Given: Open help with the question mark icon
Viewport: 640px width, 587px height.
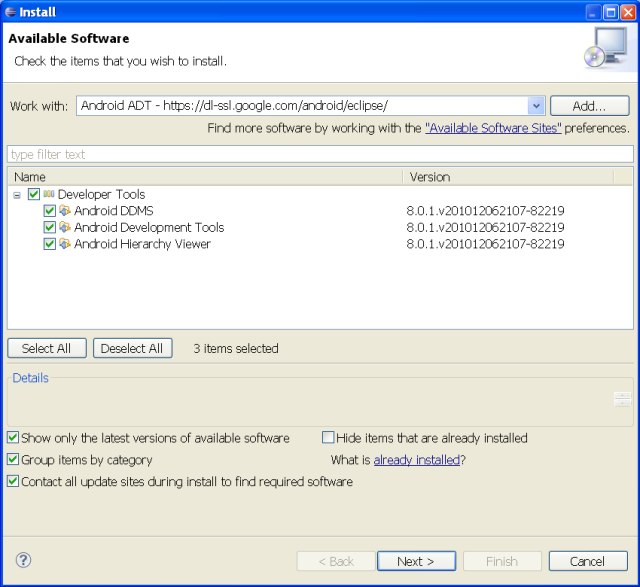Looking at the screenshot, I should click(x=23, y=560).
